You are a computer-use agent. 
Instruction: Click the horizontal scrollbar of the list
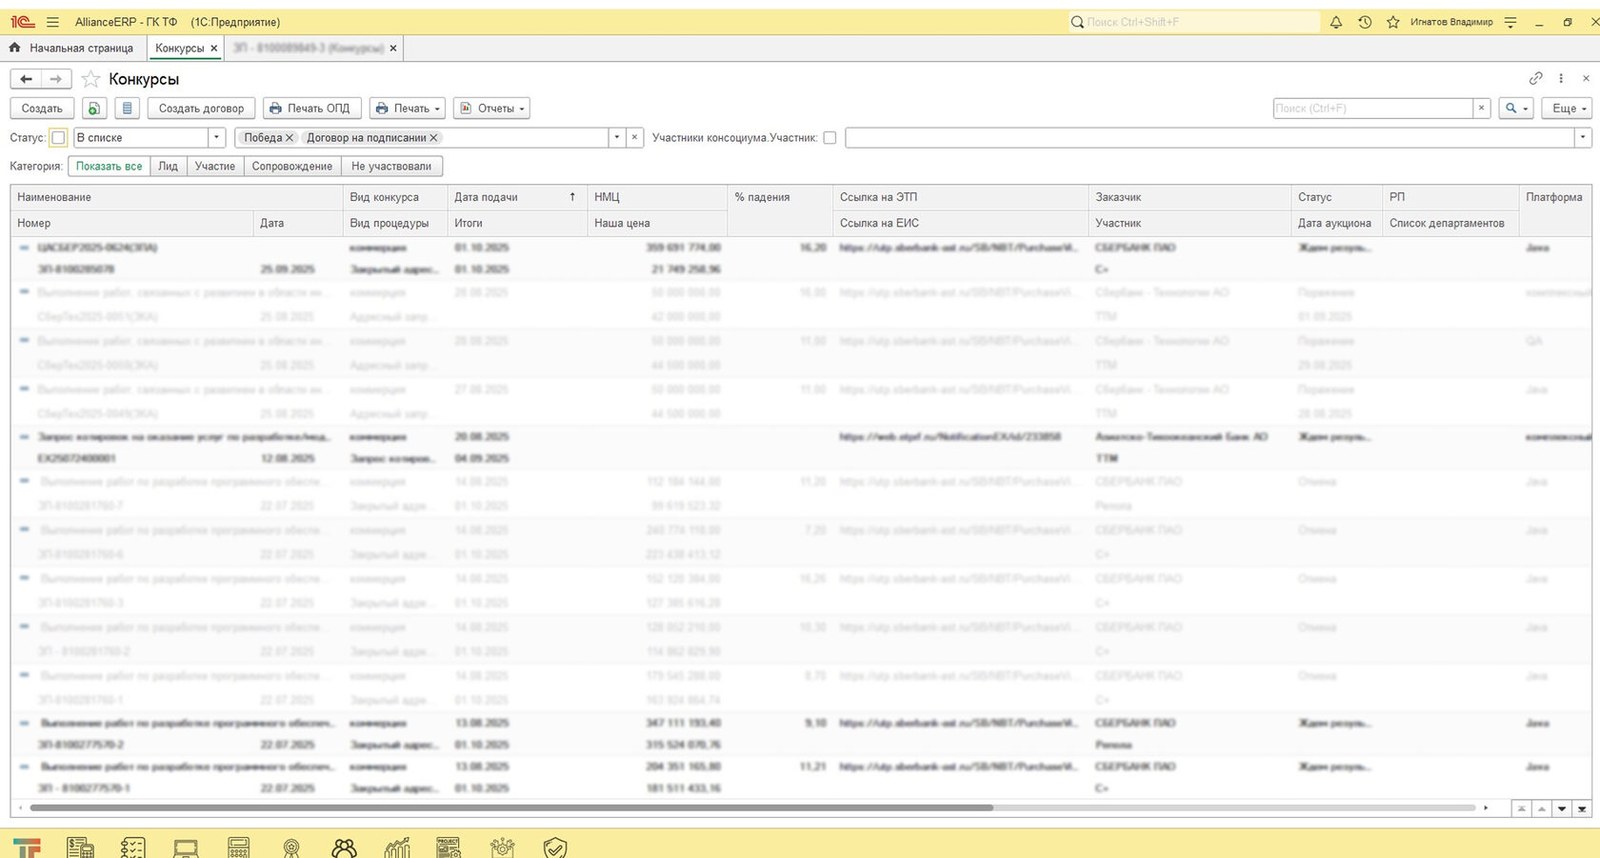point(512,808)
